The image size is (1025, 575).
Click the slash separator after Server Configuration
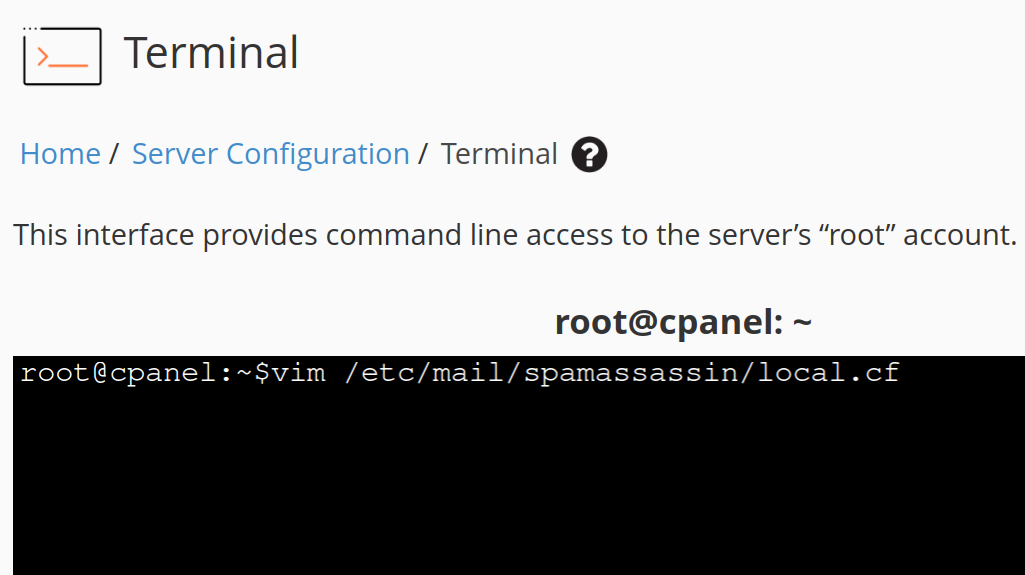(423, 154)
